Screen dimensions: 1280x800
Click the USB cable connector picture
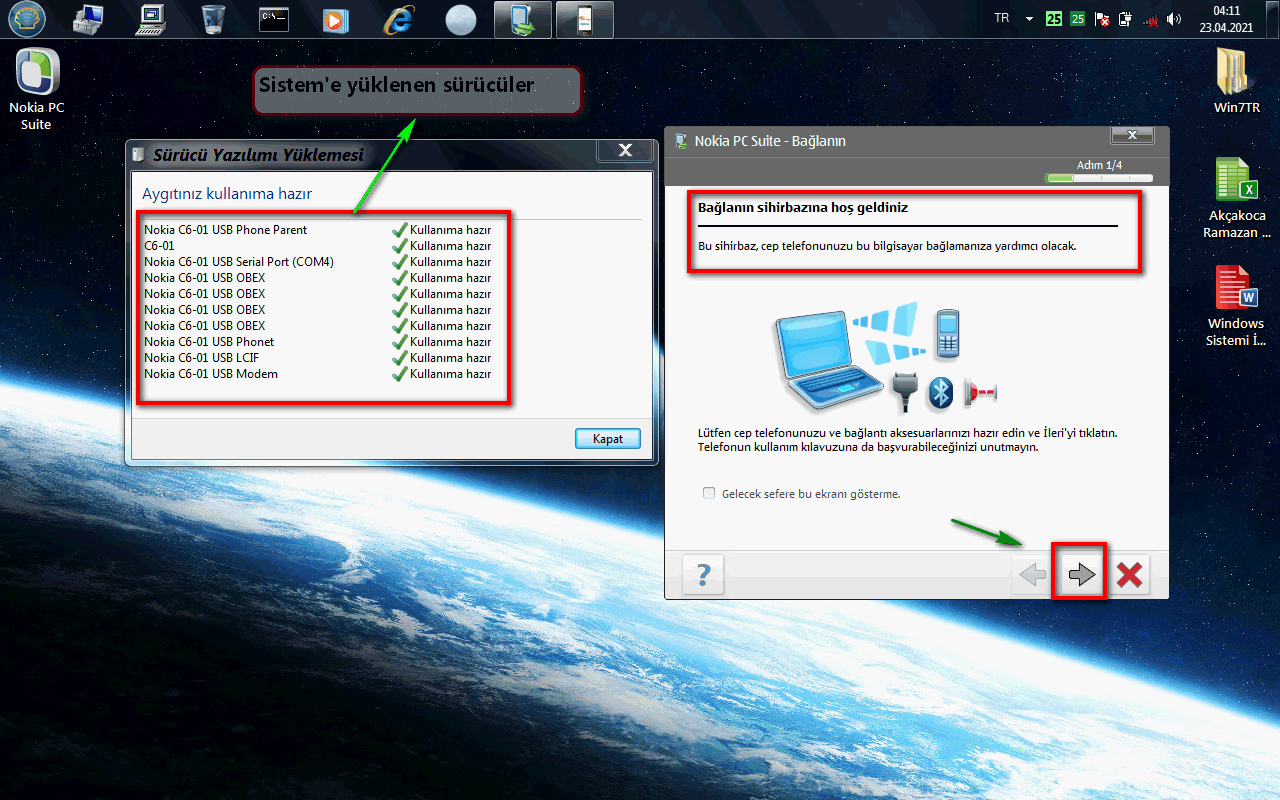tap(905, 392)
